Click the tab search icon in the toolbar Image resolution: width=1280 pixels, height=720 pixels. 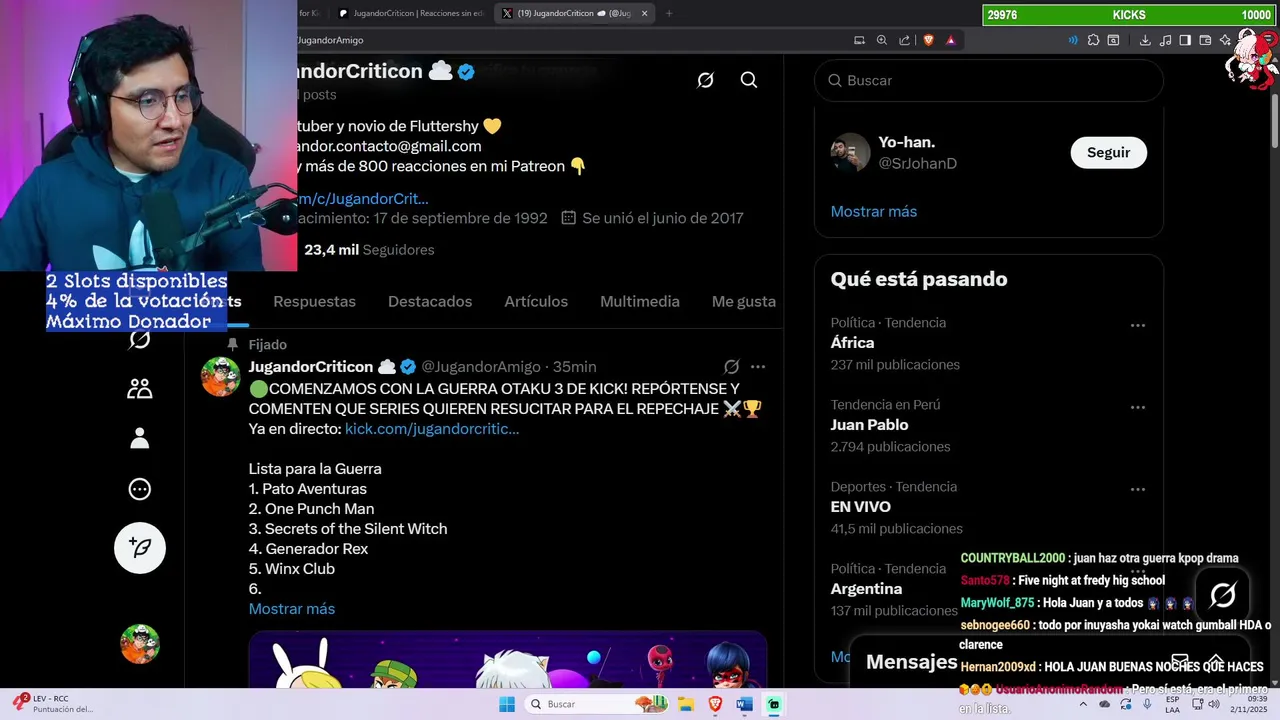1113,40
